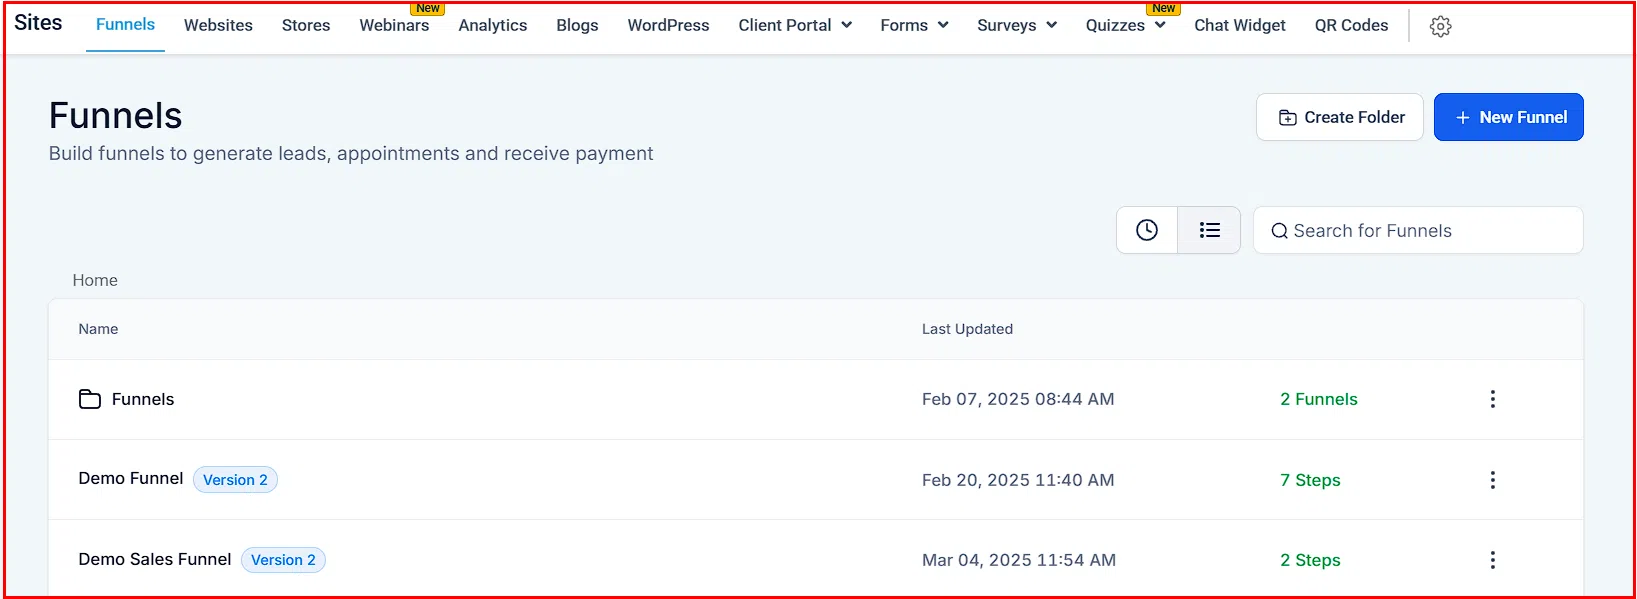Click the Create Folder button
The height and width of the screenshot is (599, 1637).
pyautogui.click(x=1339, y=117)
